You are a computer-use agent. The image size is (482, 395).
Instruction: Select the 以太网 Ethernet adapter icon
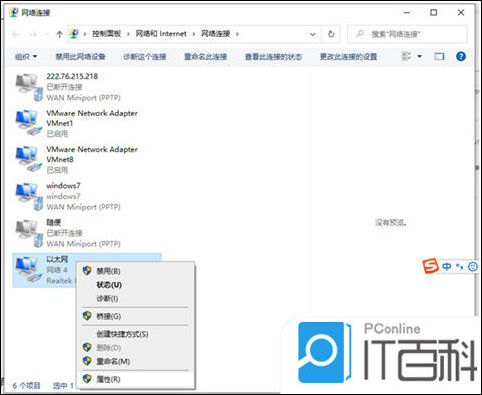29,269
